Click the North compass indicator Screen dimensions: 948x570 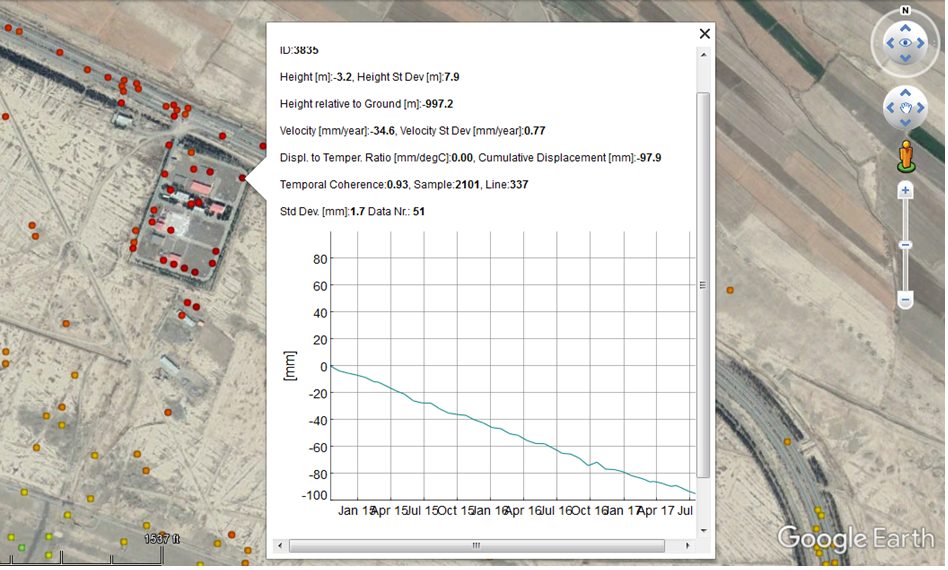point(905,11)
